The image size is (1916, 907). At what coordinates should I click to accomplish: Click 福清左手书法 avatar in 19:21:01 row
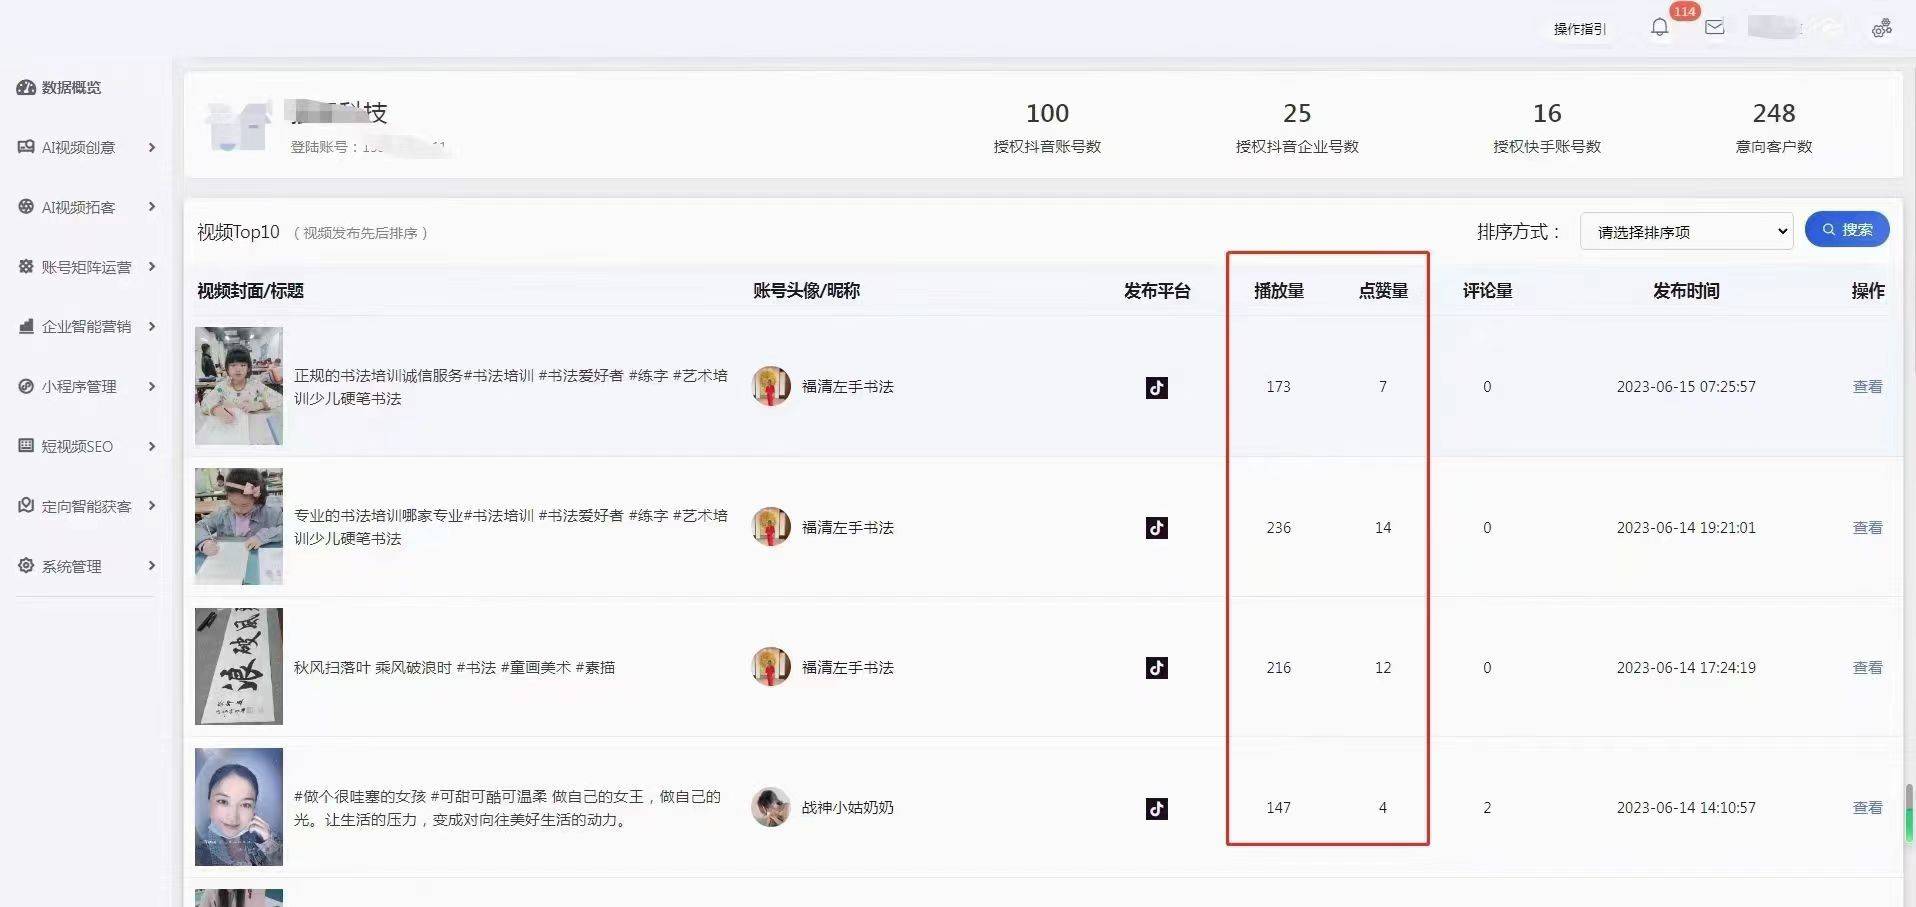coord(771,527)
